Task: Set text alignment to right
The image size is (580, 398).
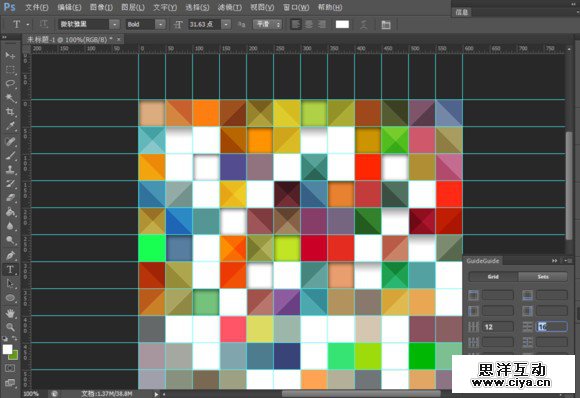Action: (322, 24)
